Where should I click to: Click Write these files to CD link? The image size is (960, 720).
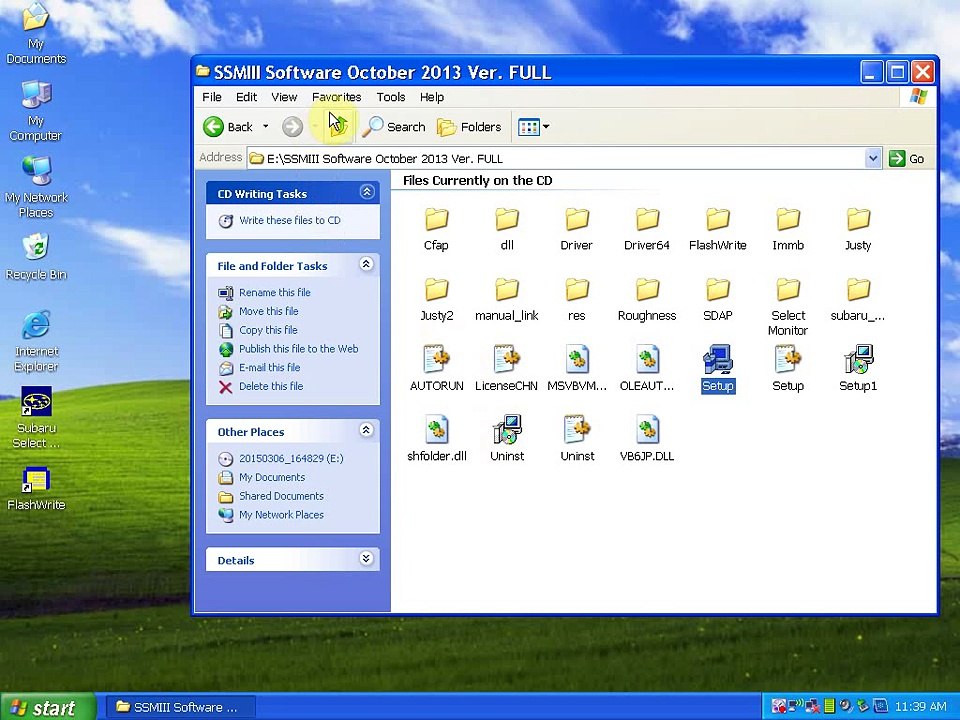coord(289,220)
